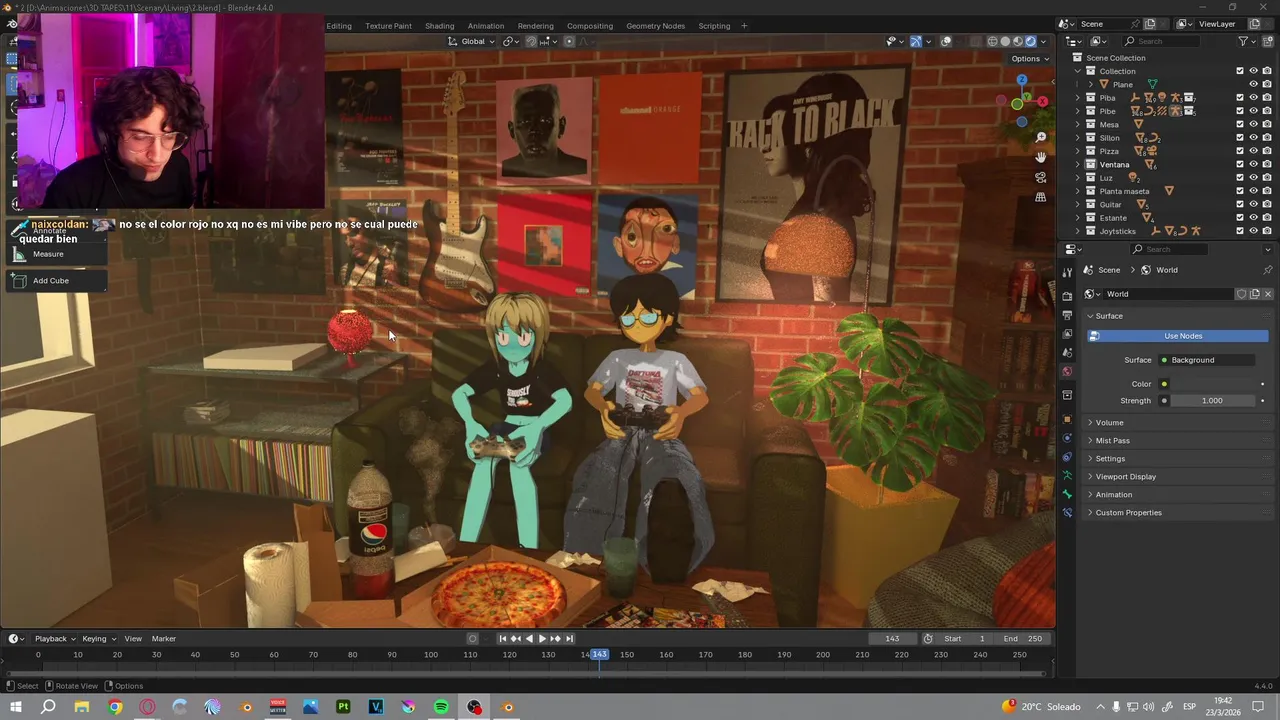
Task: Open the Outliner filter dropdown
Action: click(x=1247, y=41)
